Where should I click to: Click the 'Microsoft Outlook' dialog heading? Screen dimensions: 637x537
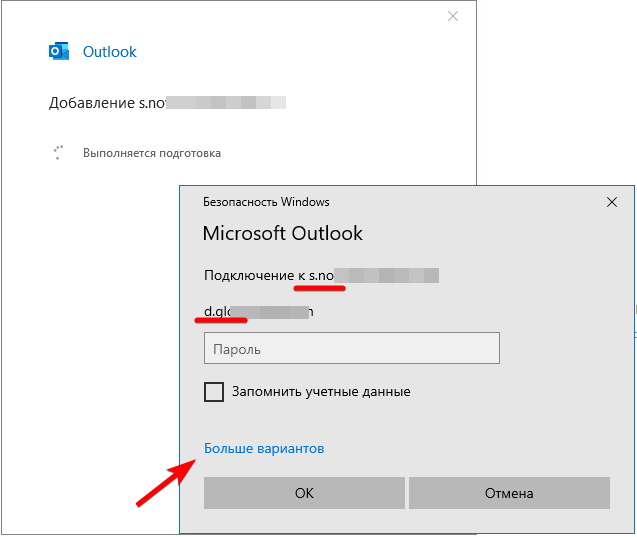click(282, 234)
